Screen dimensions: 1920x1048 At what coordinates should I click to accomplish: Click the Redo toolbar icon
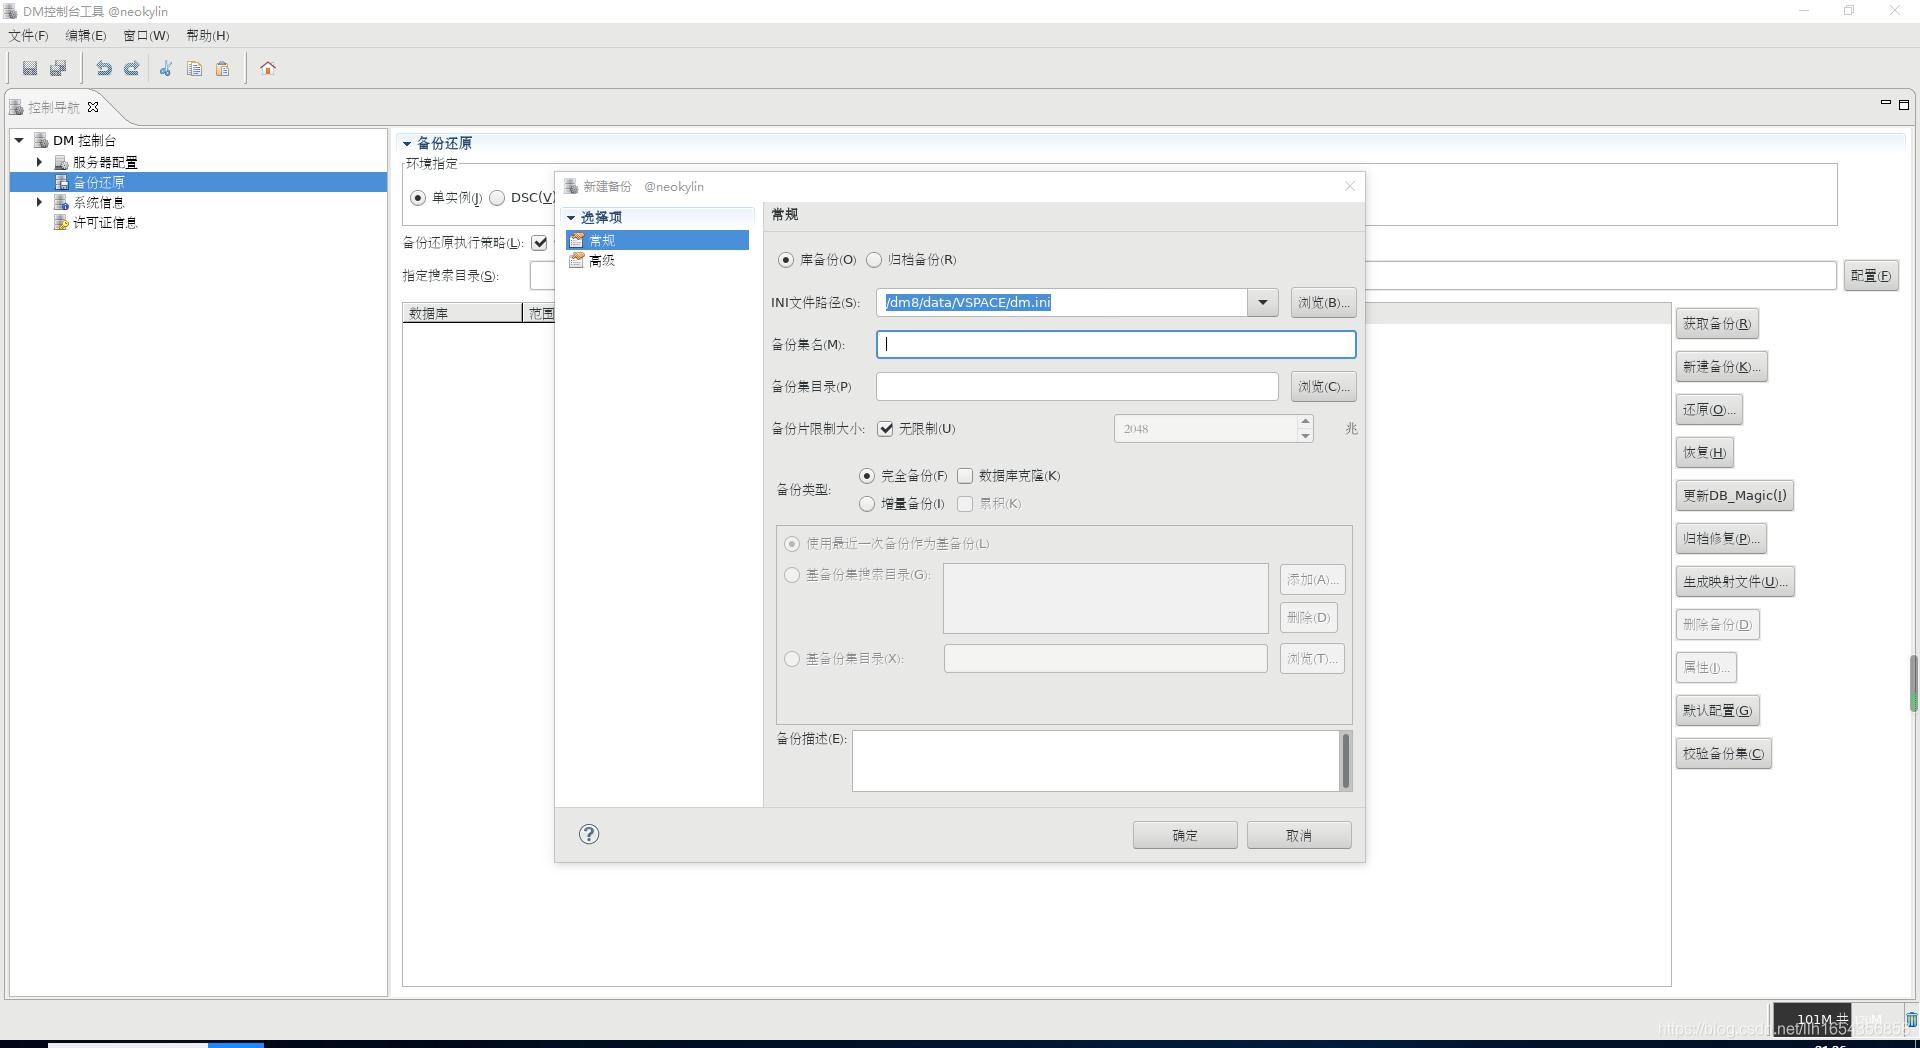click(x=131, y=69)
